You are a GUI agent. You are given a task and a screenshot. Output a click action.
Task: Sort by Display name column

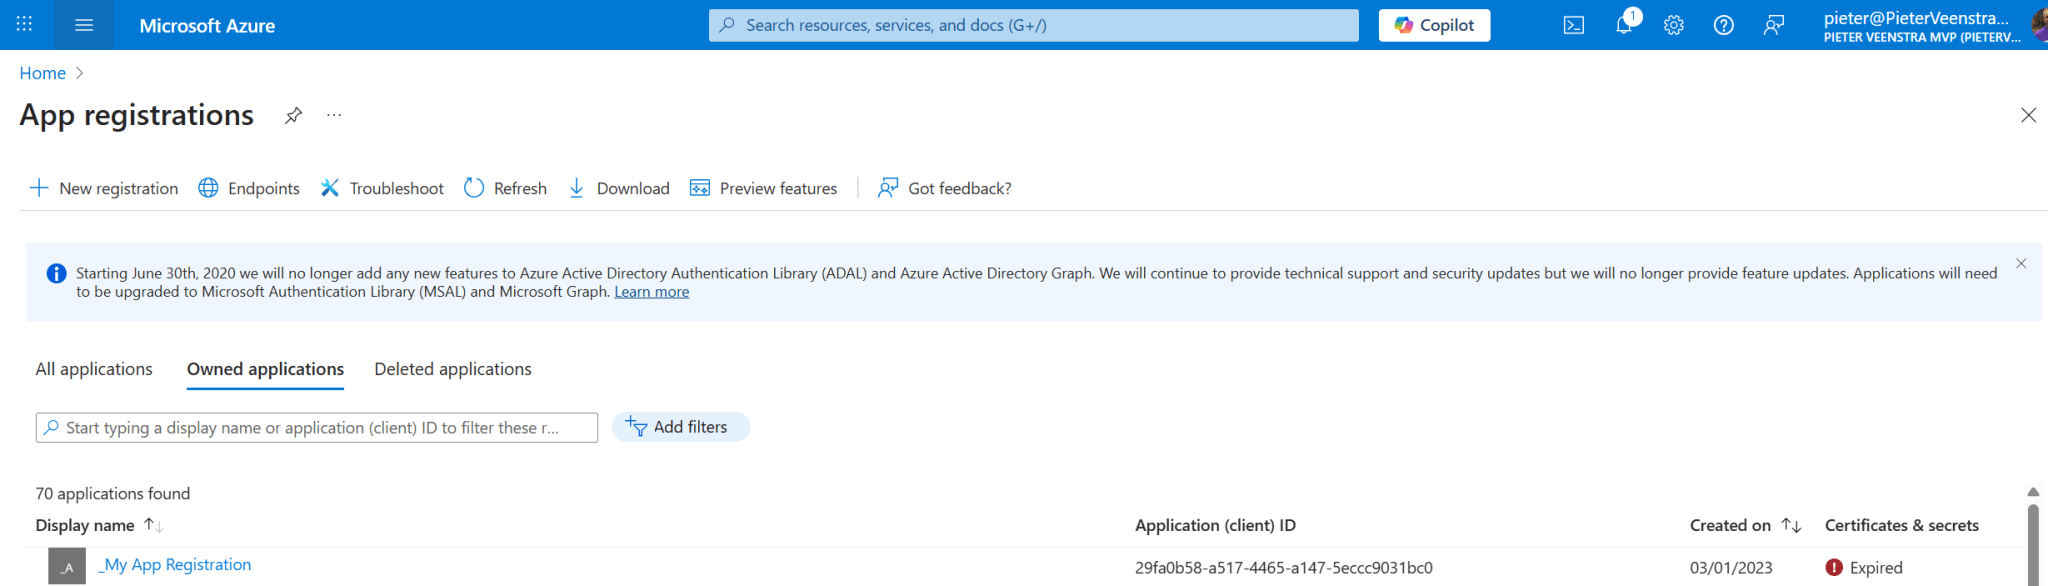click(98, 525)
